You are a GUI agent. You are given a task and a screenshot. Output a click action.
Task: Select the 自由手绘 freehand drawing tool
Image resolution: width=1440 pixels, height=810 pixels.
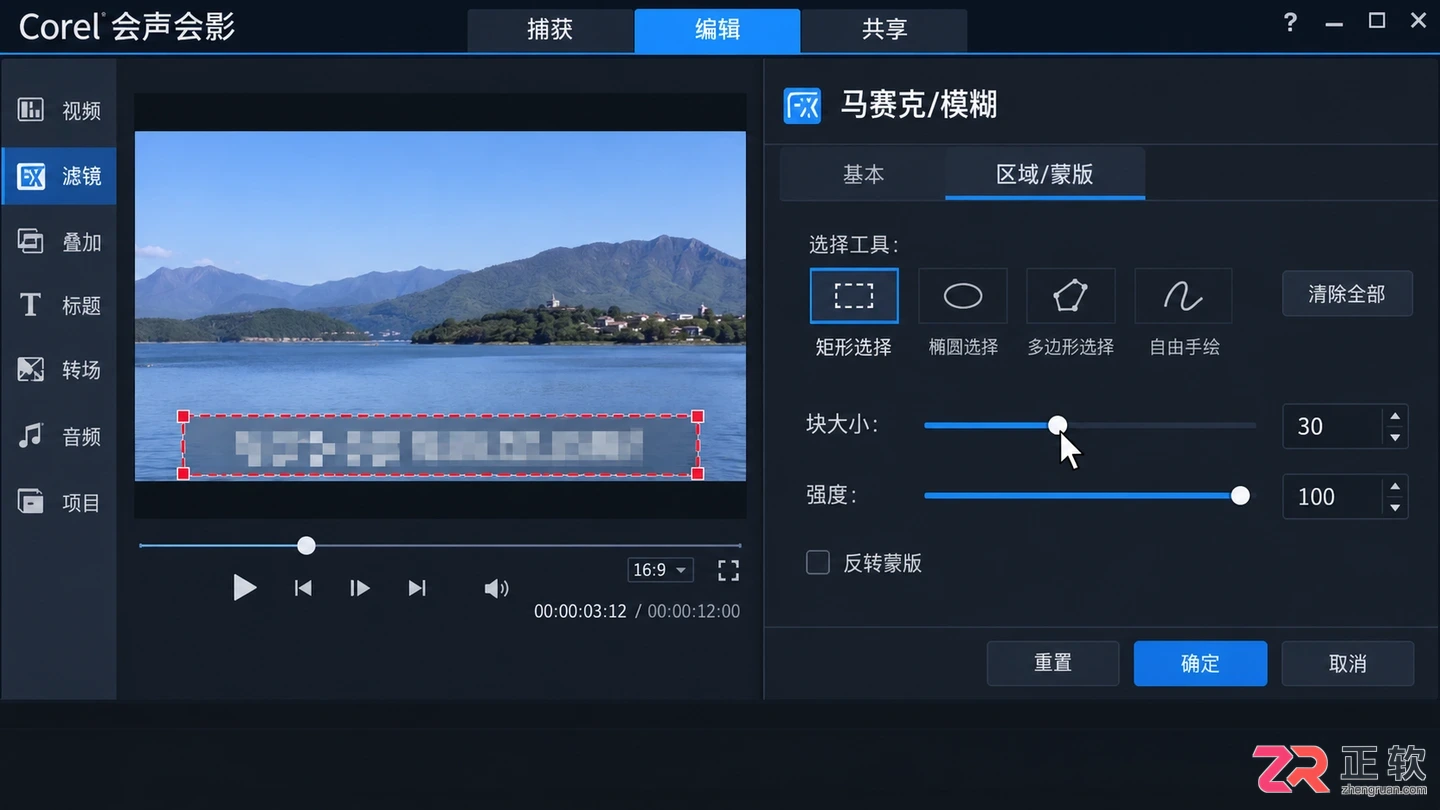(1183, 296)
